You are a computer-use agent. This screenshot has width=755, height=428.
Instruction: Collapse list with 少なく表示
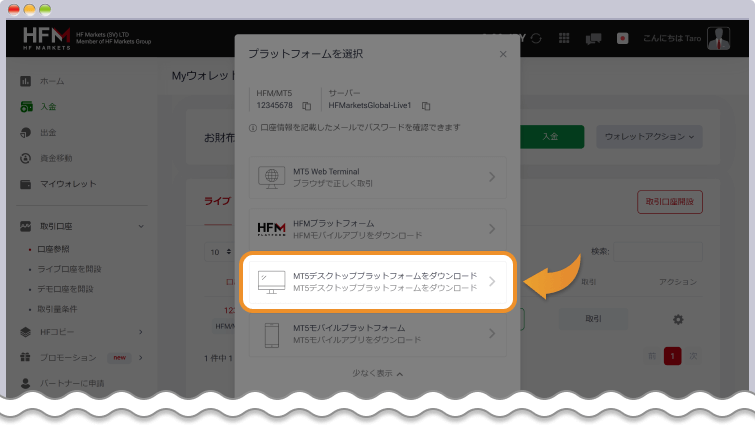(378, 373)
